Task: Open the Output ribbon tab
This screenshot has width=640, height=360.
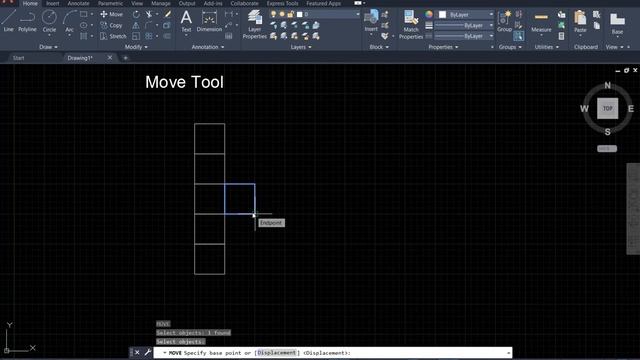Action: (x=187, y=3)
